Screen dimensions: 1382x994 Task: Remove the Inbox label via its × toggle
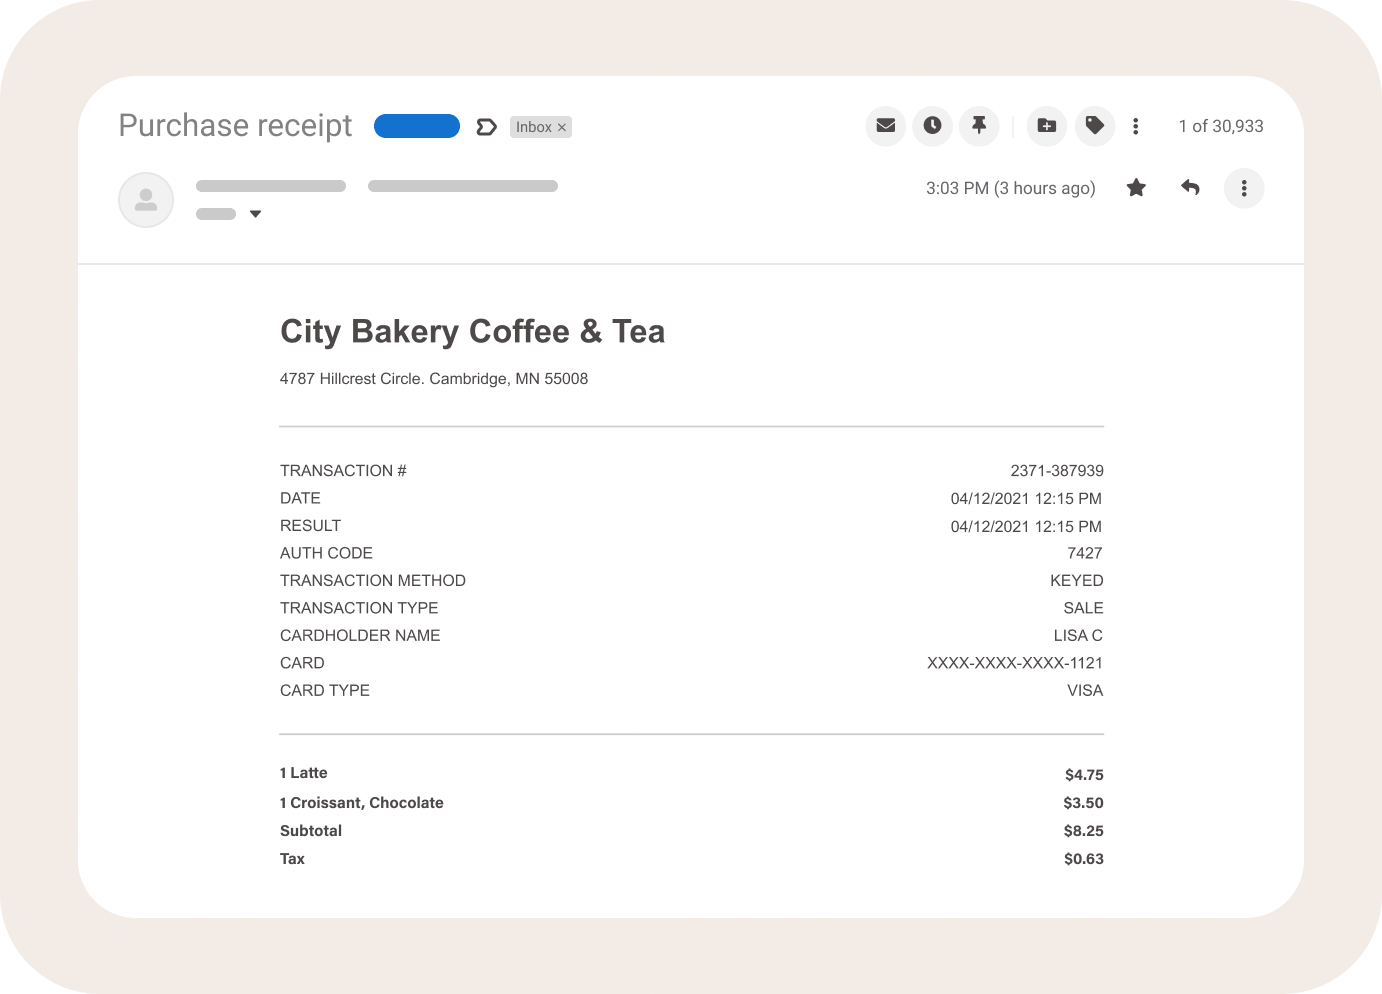[x=561, y=126]
